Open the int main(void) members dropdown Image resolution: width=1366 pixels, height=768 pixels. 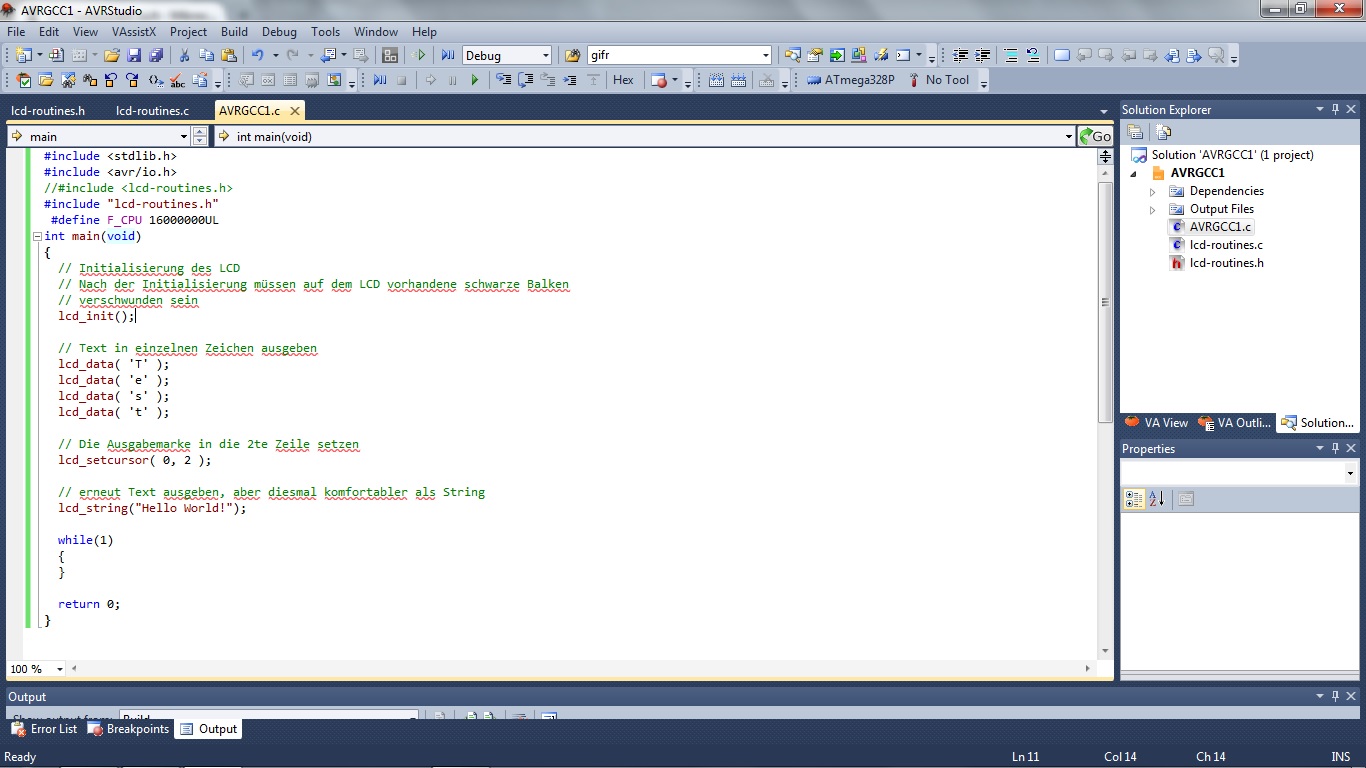(1069, 136)
